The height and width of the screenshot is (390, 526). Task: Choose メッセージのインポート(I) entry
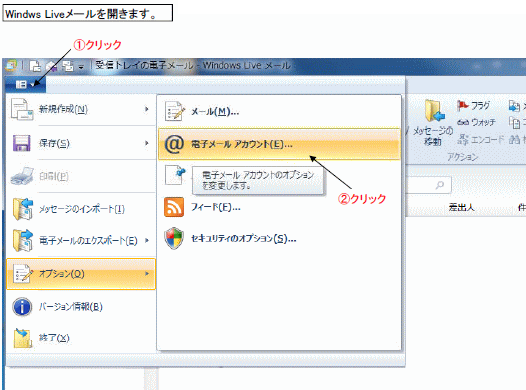coord(81,209)
